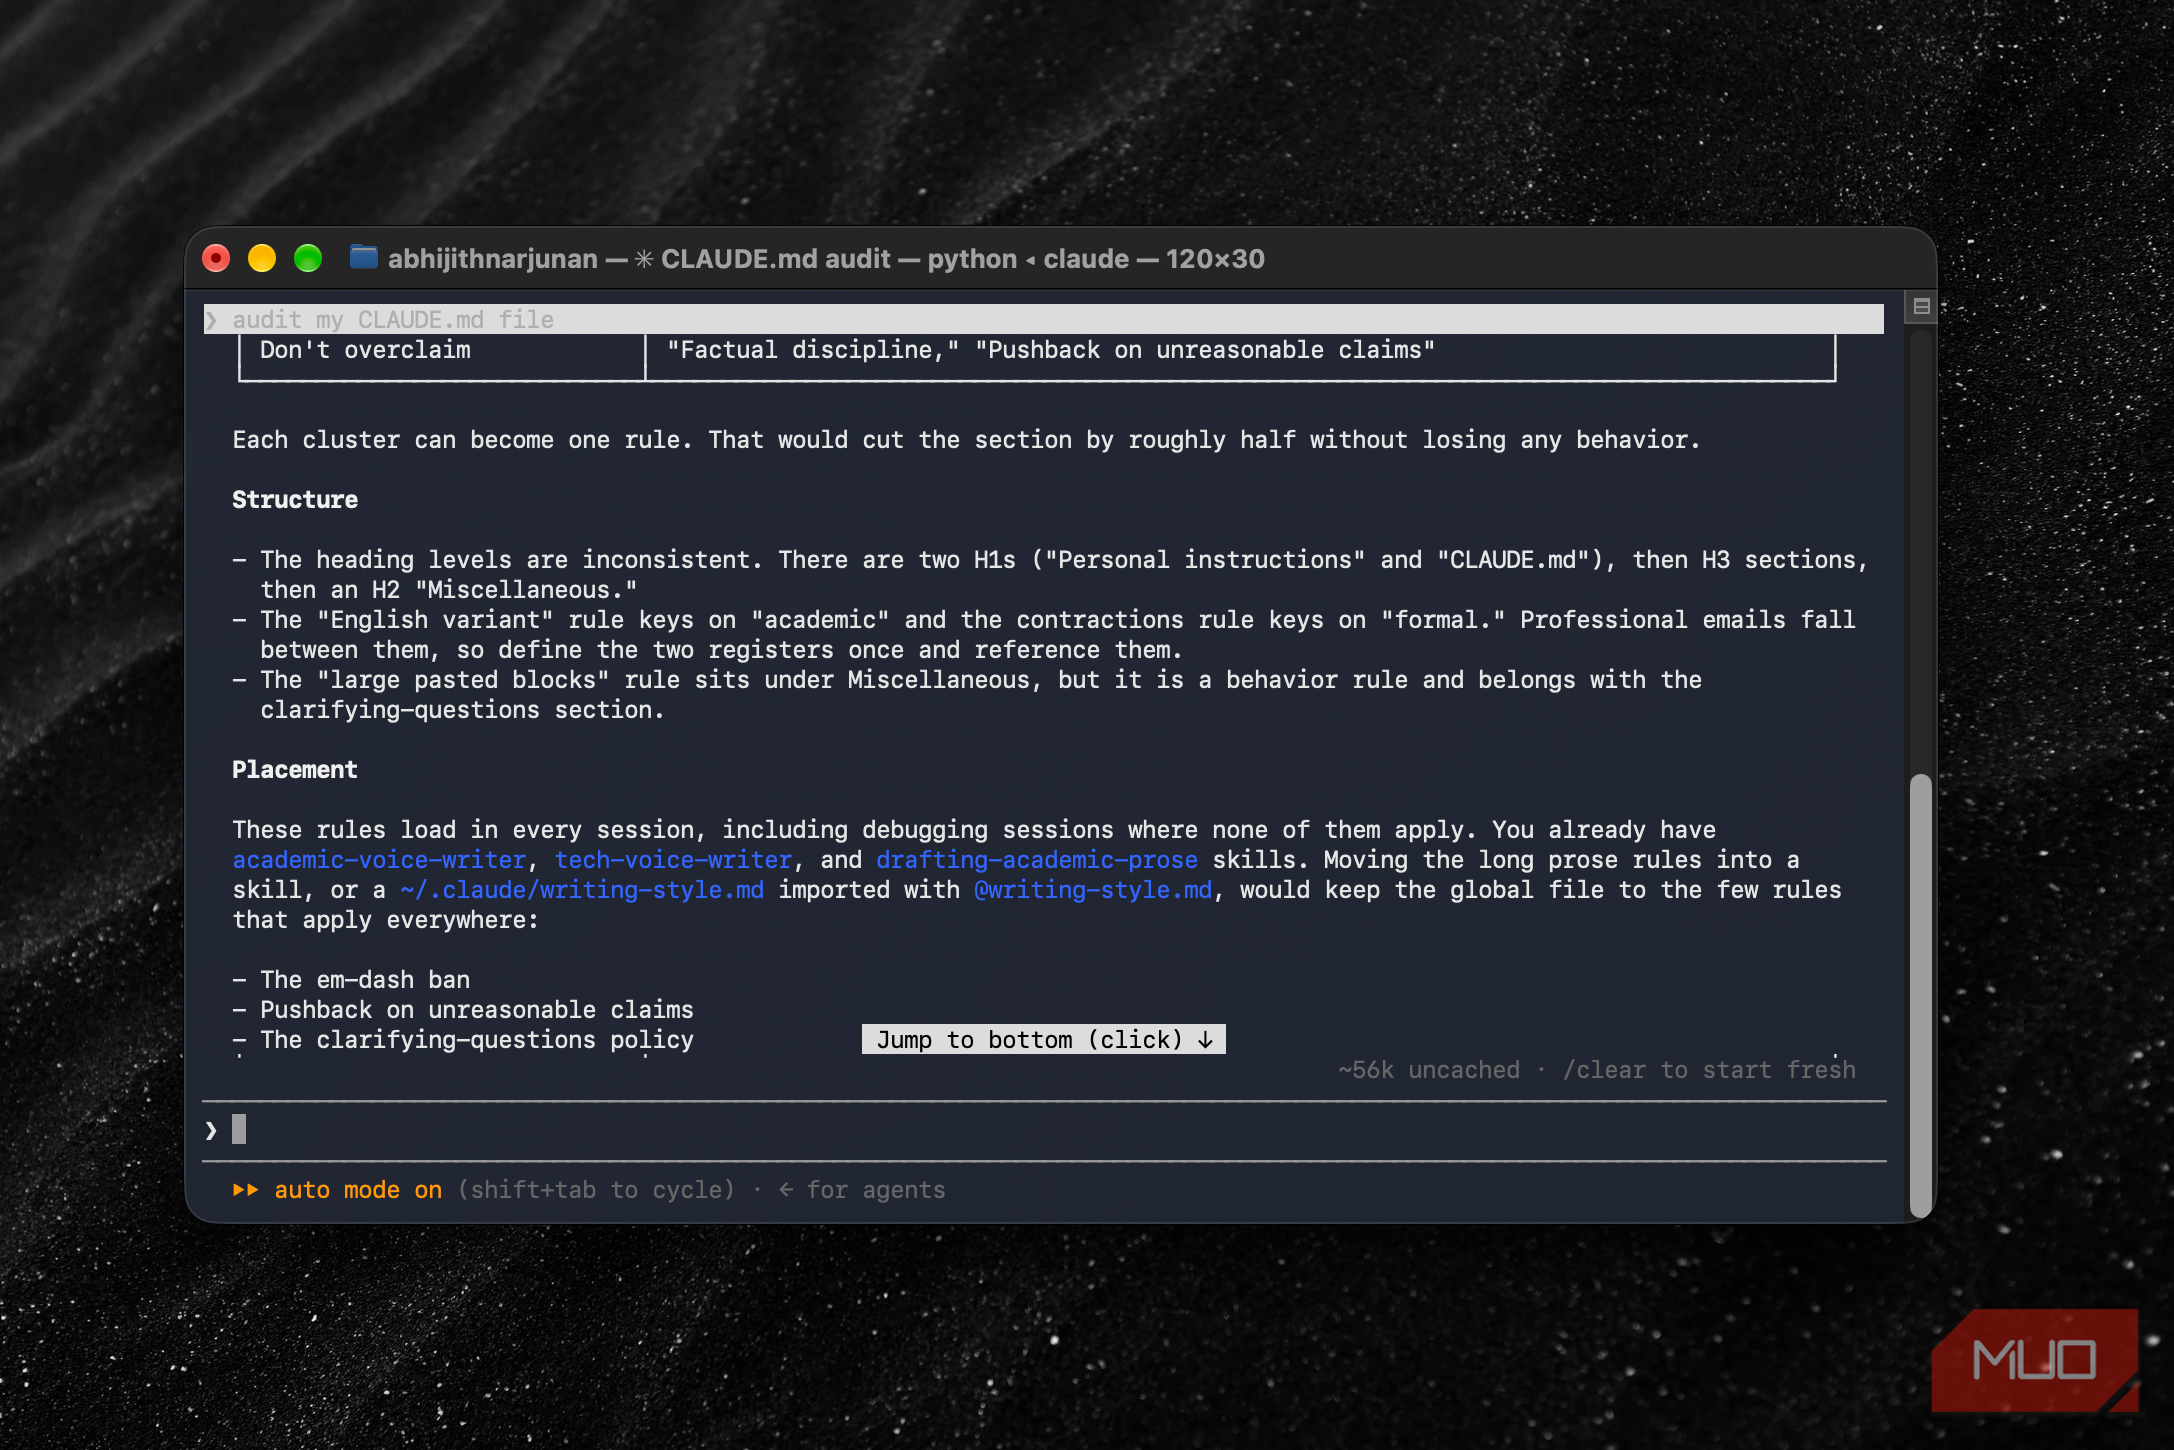
Task: Open the academic-voice-writer skill link
Action: pyautogui.click(x=380, y=860)
